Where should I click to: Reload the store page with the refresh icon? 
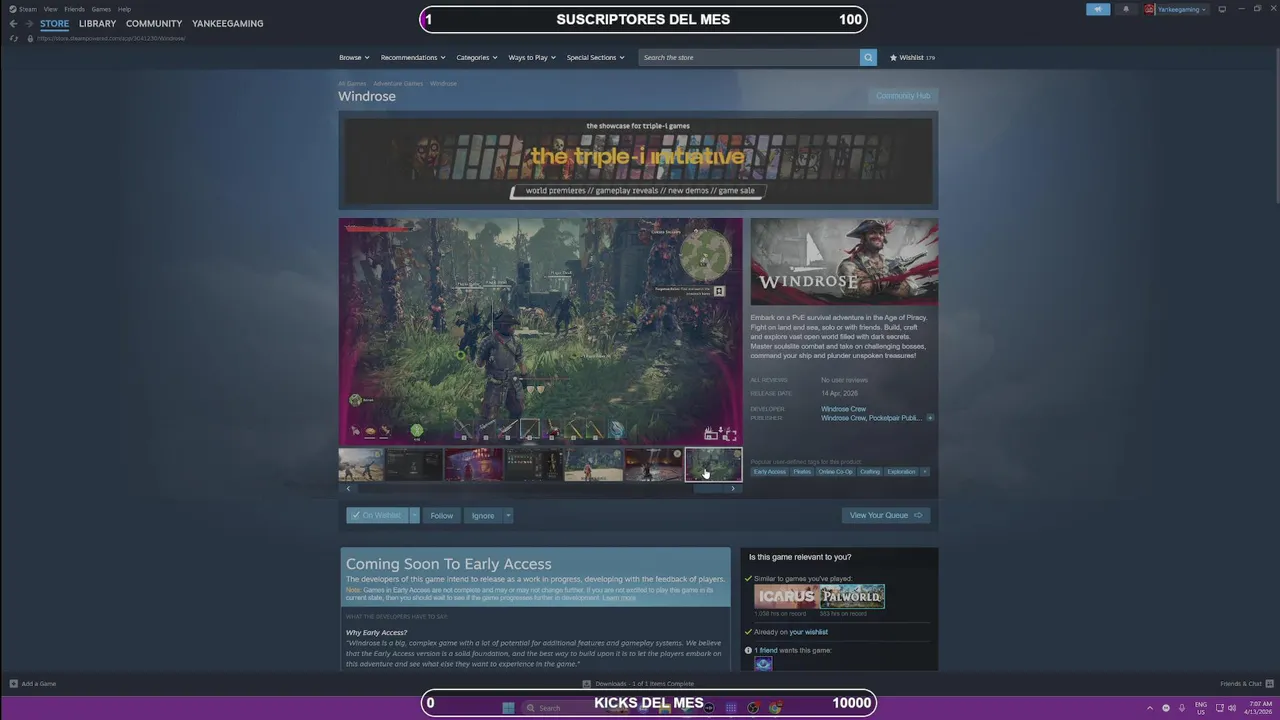[x=13, y=38]
